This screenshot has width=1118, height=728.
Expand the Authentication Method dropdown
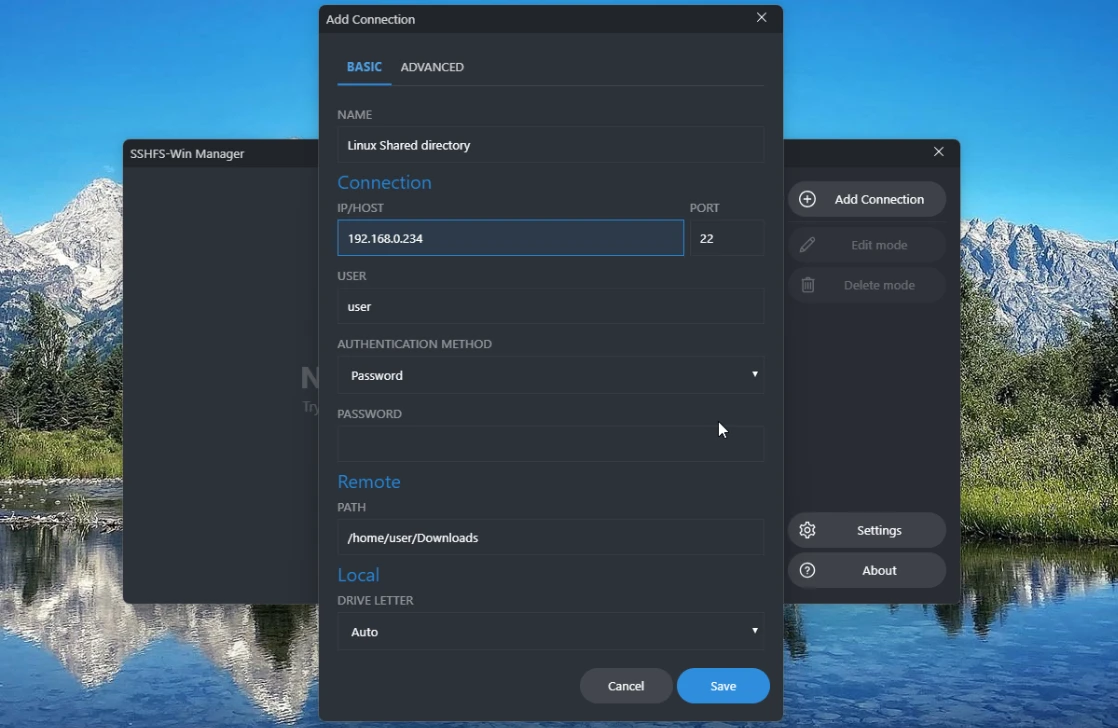point(550,376)
